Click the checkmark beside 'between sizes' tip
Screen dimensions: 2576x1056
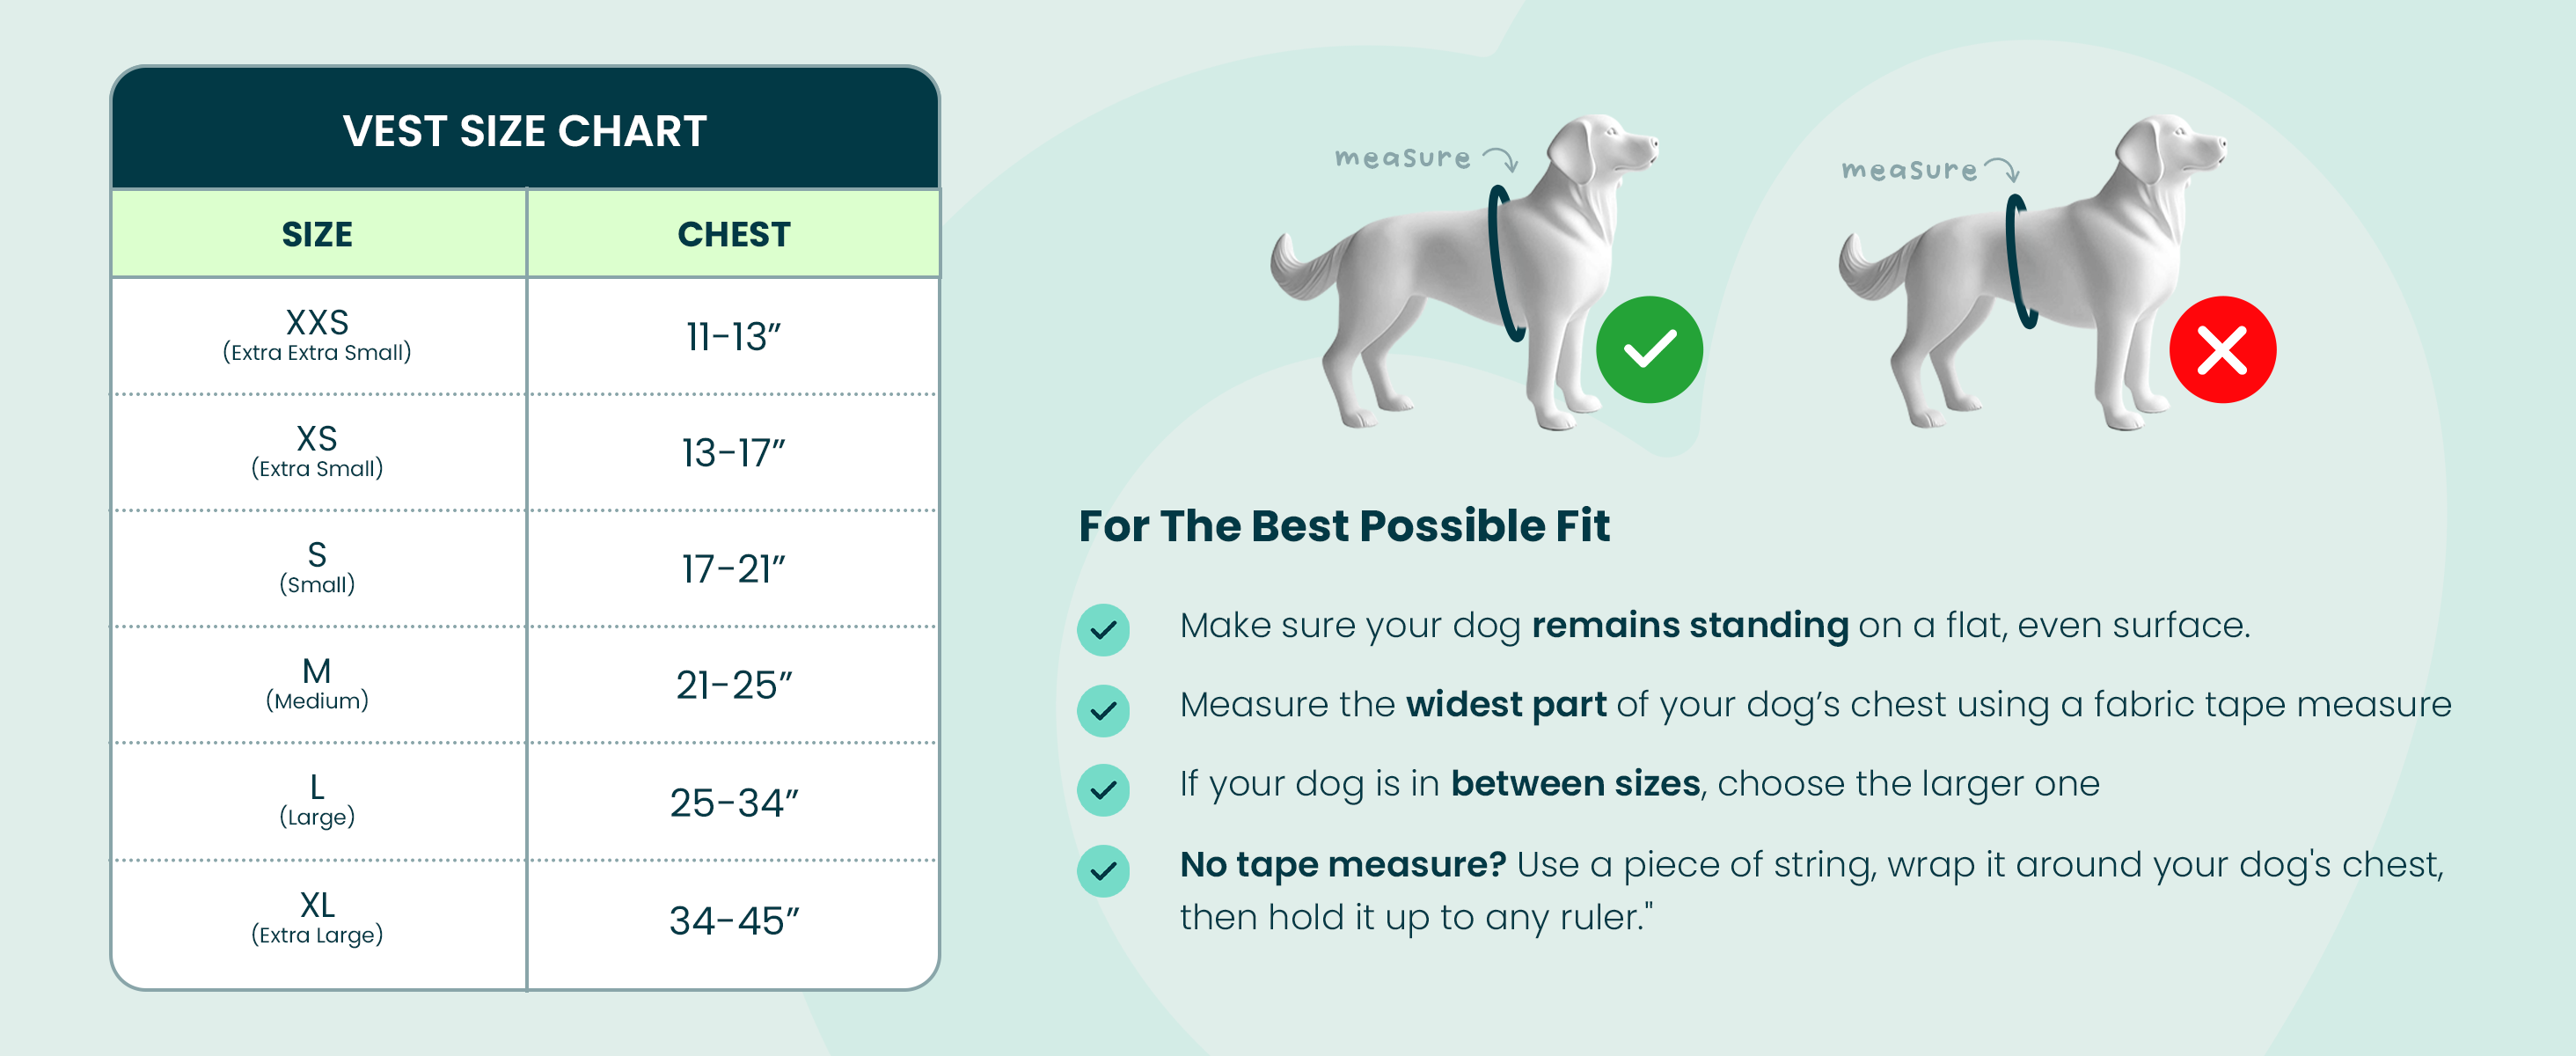(x=1103, y=790)
